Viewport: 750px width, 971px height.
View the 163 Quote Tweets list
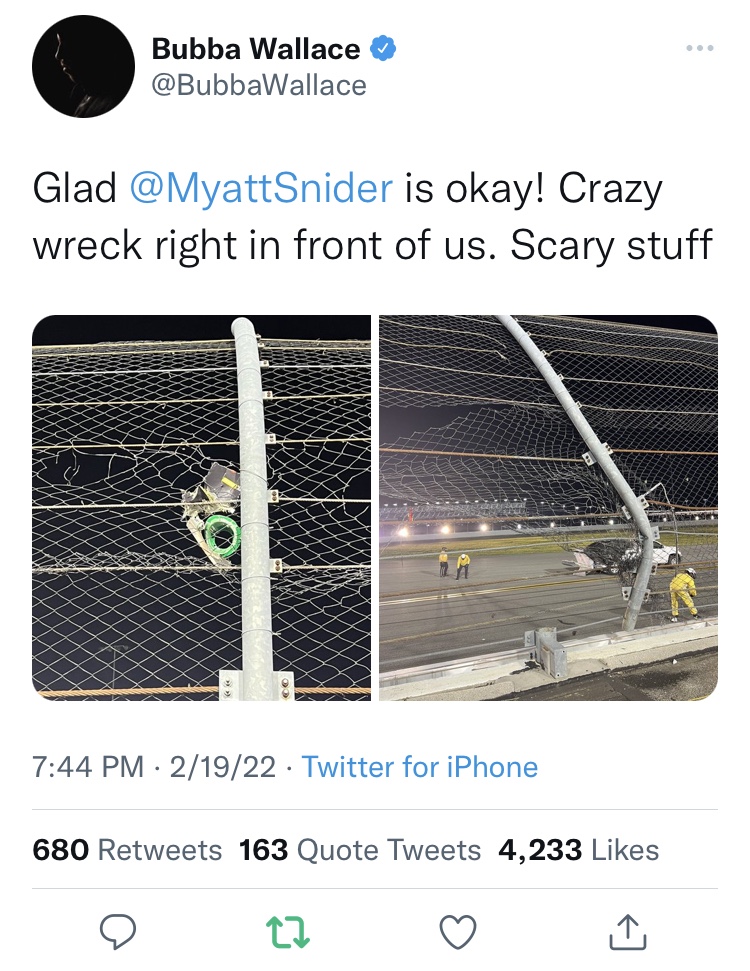pos(360,850)
